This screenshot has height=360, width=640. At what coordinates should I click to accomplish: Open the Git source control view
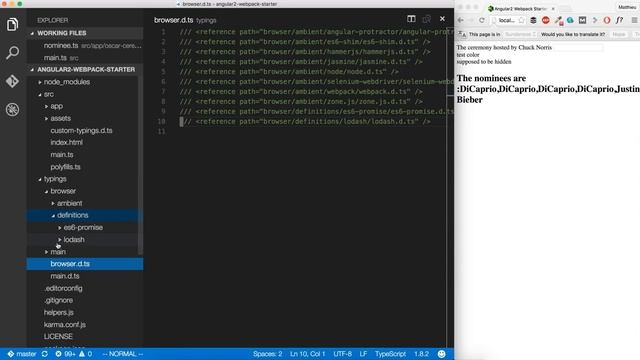(x=13, y=81)
